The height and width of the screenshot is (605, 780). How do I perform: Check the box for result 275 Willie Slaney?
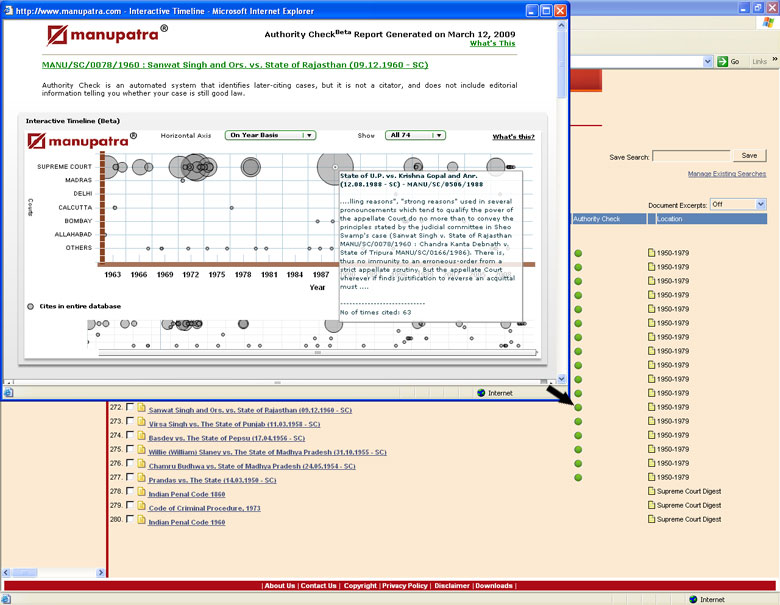(x=130, y=449)
